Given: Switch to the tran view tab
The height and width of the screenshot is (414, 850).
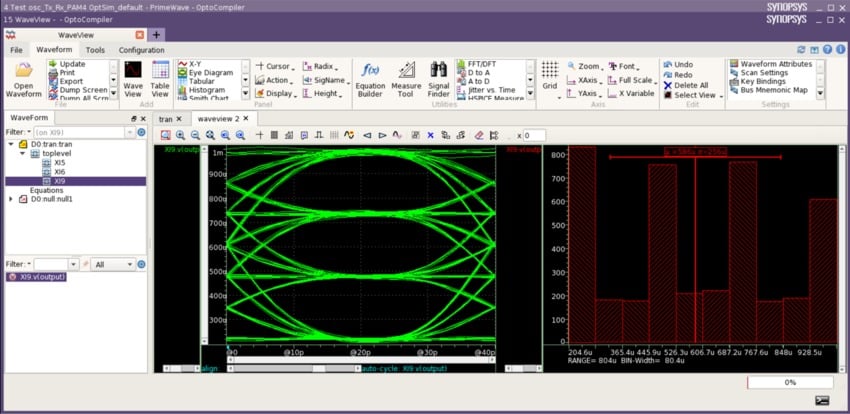Looking at the screenshot, I should point(165,119).
